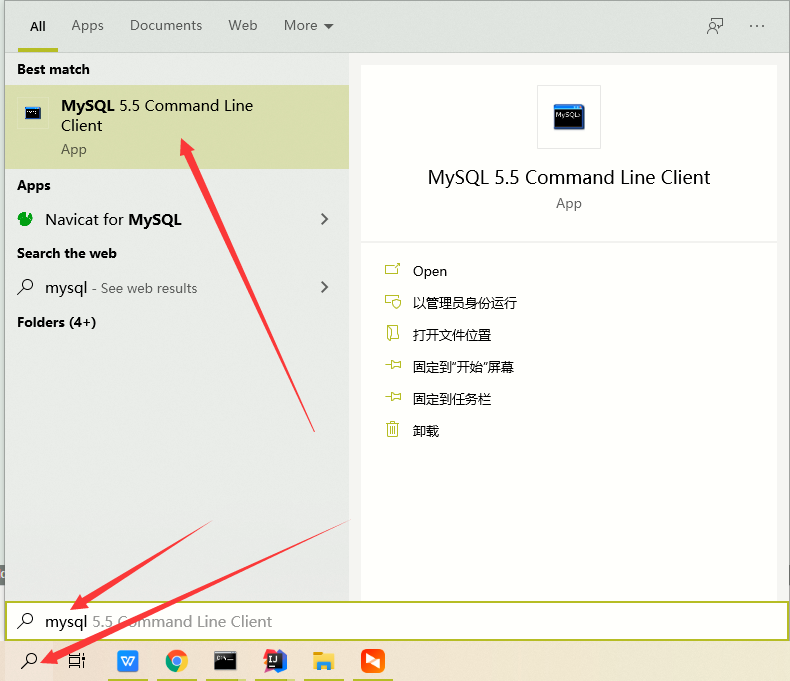This screenshot has width=790, height=681.
Task: Click the Open action icon
Action: (392, 269)
